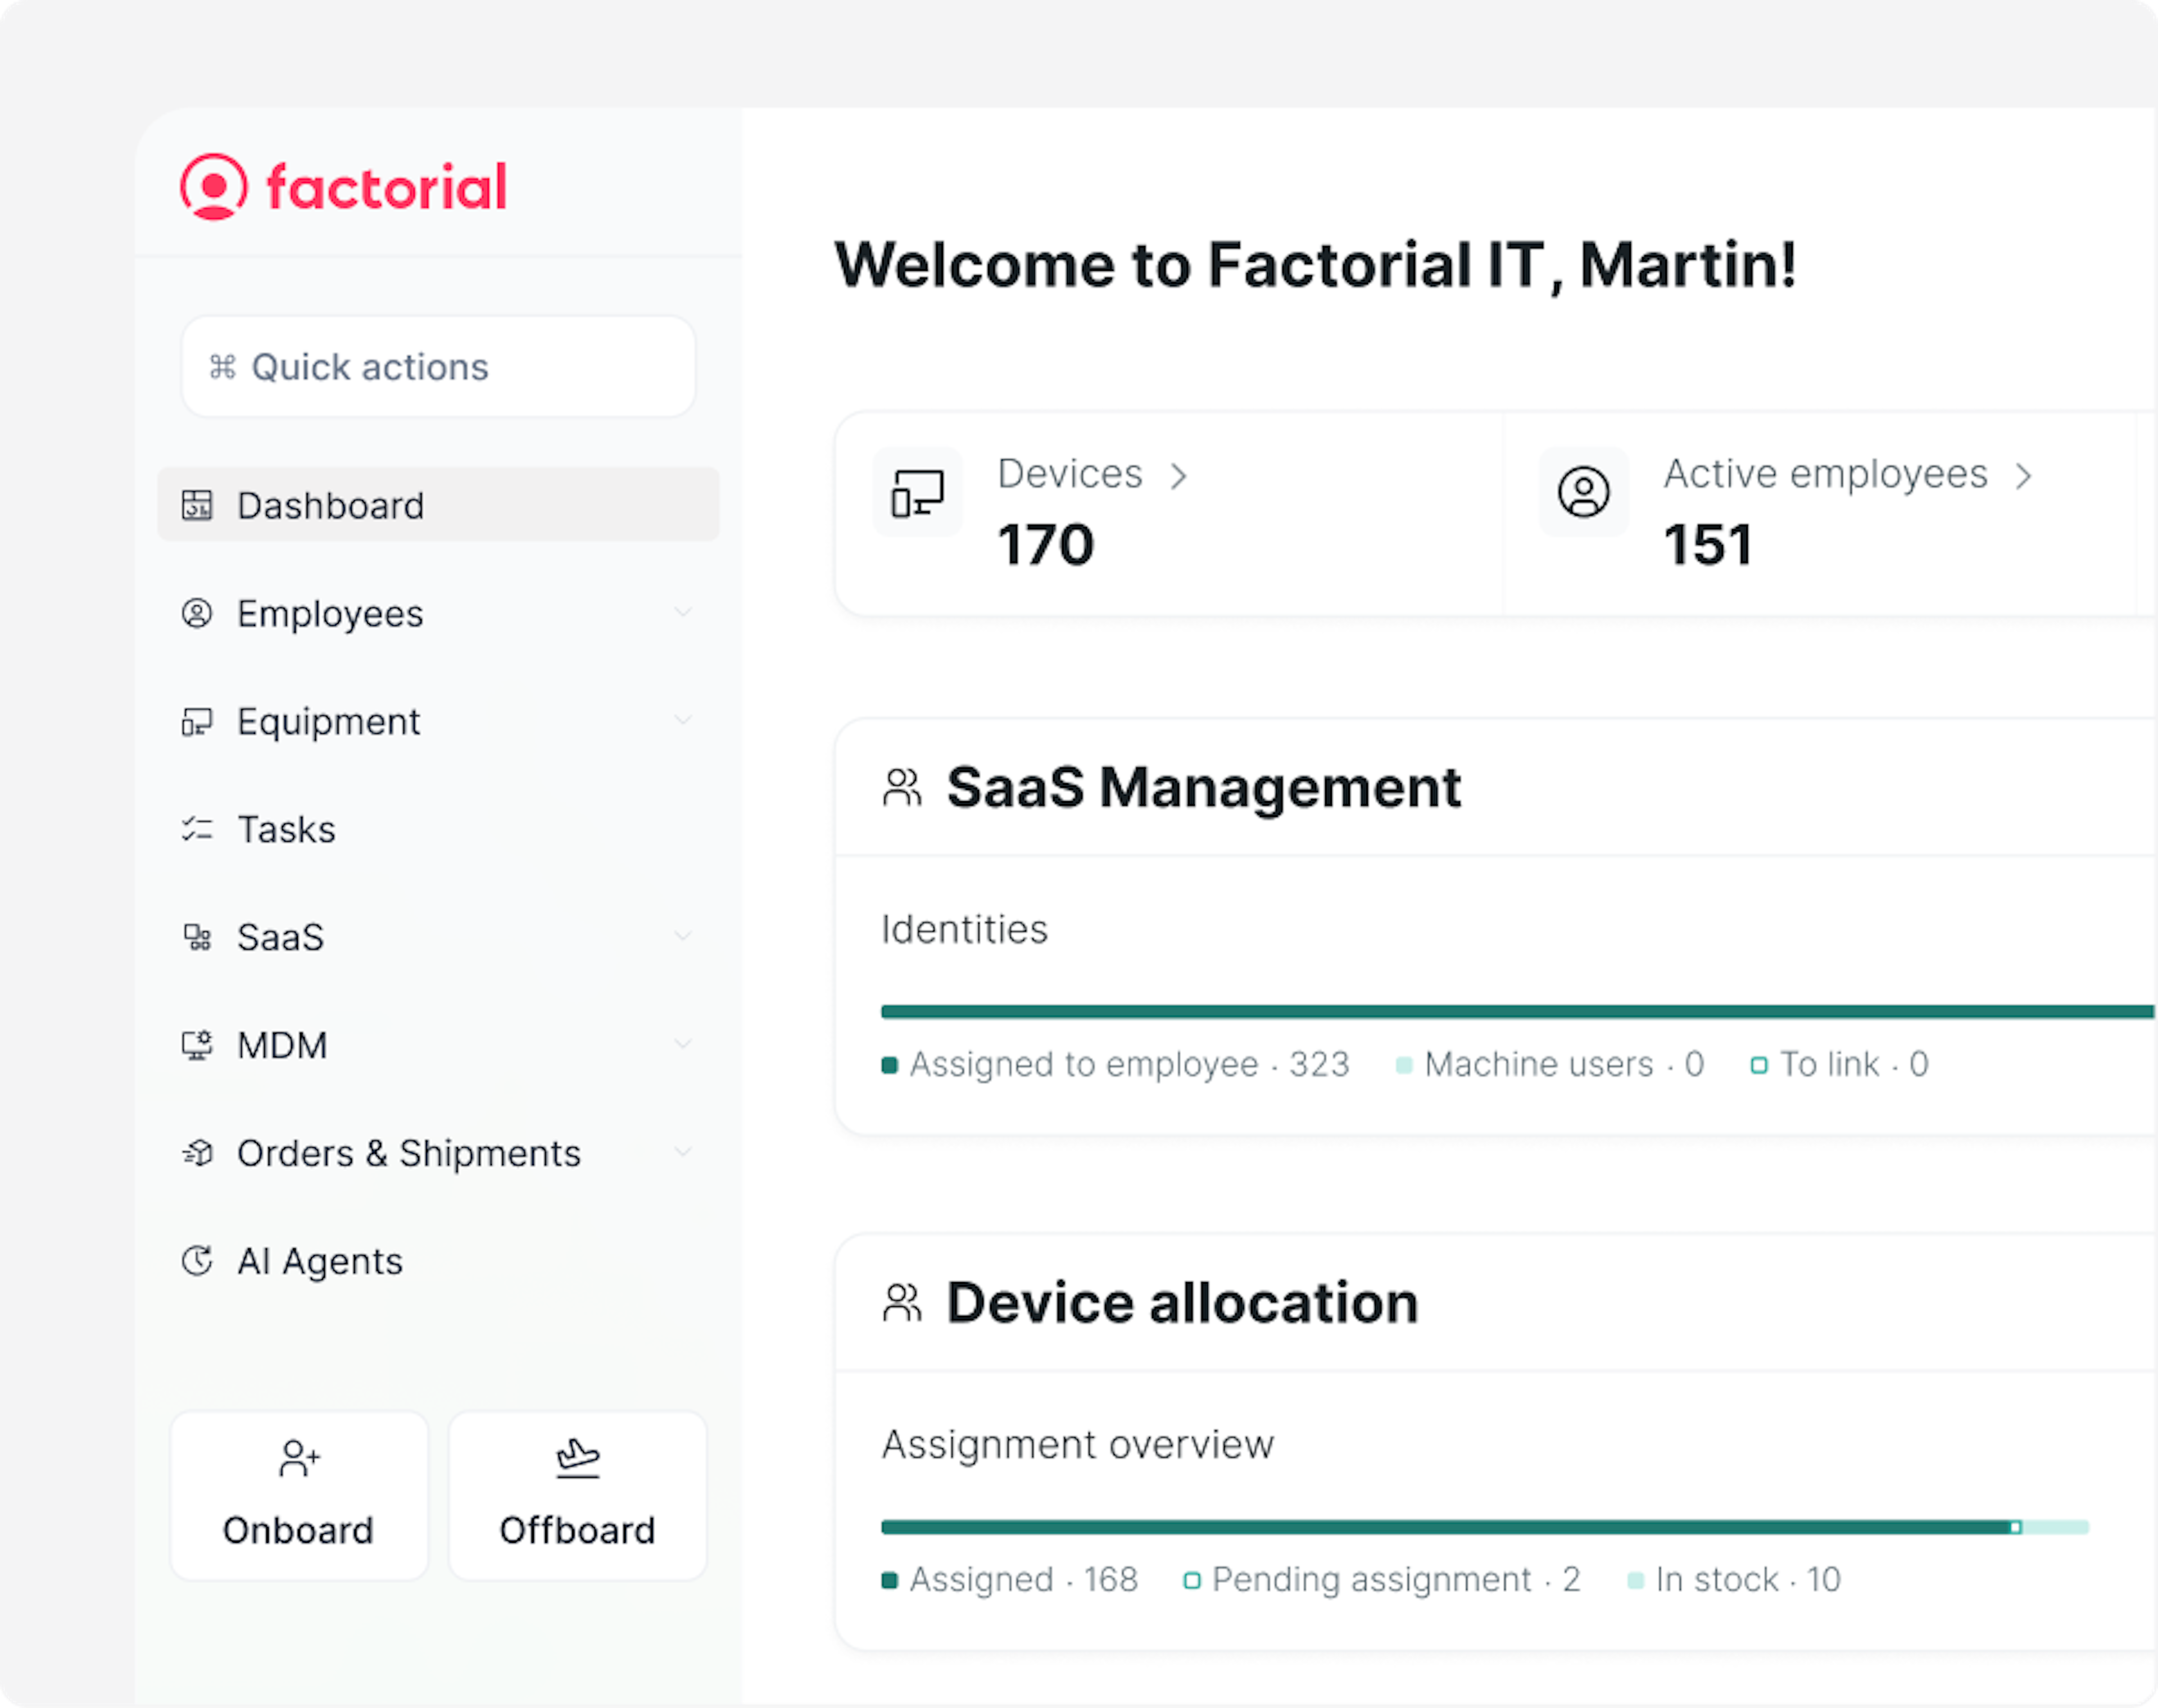Focus the Quick actions search field
Viewport: 2158px width, 1708px height.
437,367
